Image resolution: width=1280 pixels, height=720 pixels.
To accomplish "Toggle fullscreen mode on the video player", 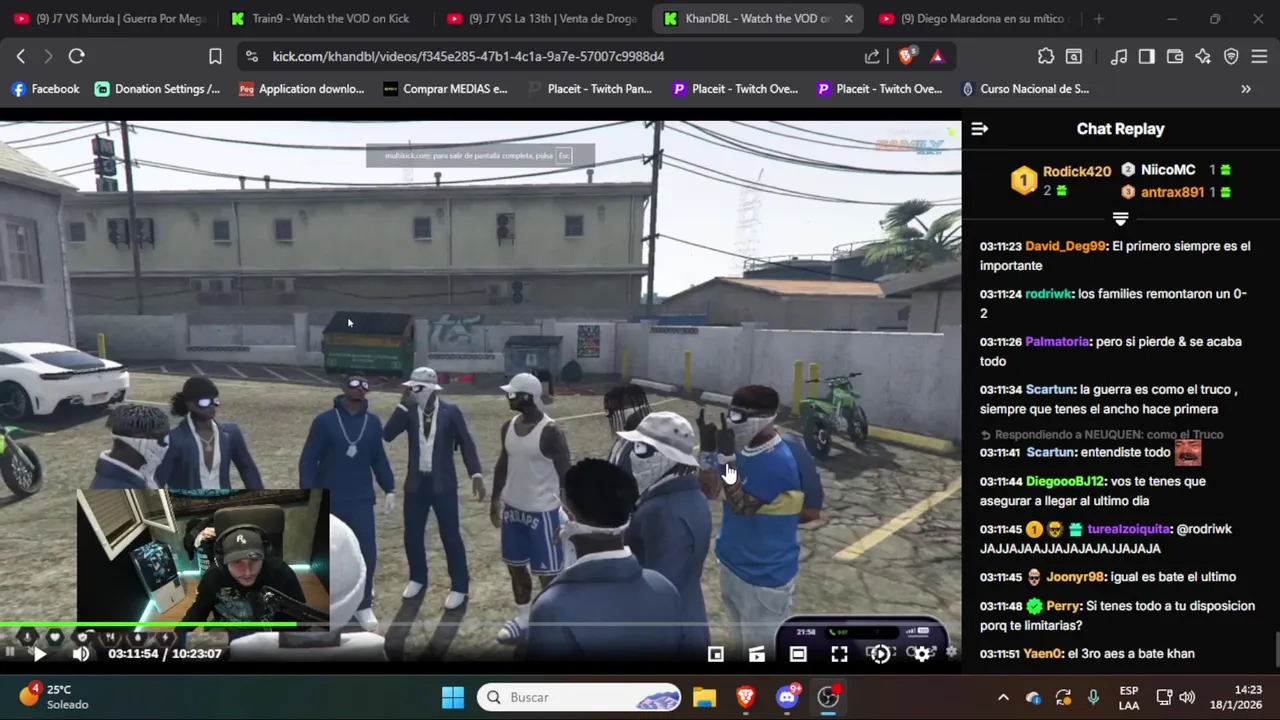I will tap(839, 654).
